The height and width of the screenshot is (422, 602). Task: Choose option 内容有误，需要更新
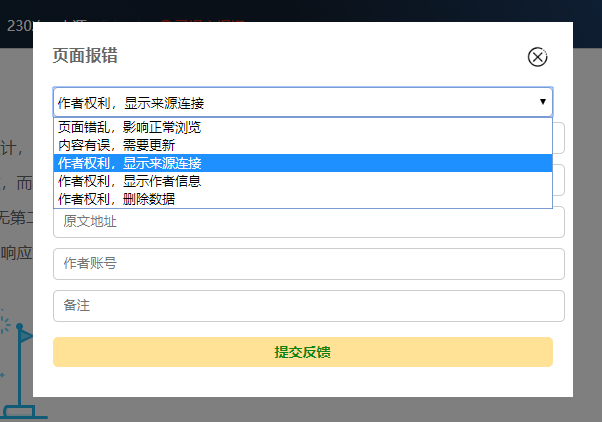tap(117, 145)
